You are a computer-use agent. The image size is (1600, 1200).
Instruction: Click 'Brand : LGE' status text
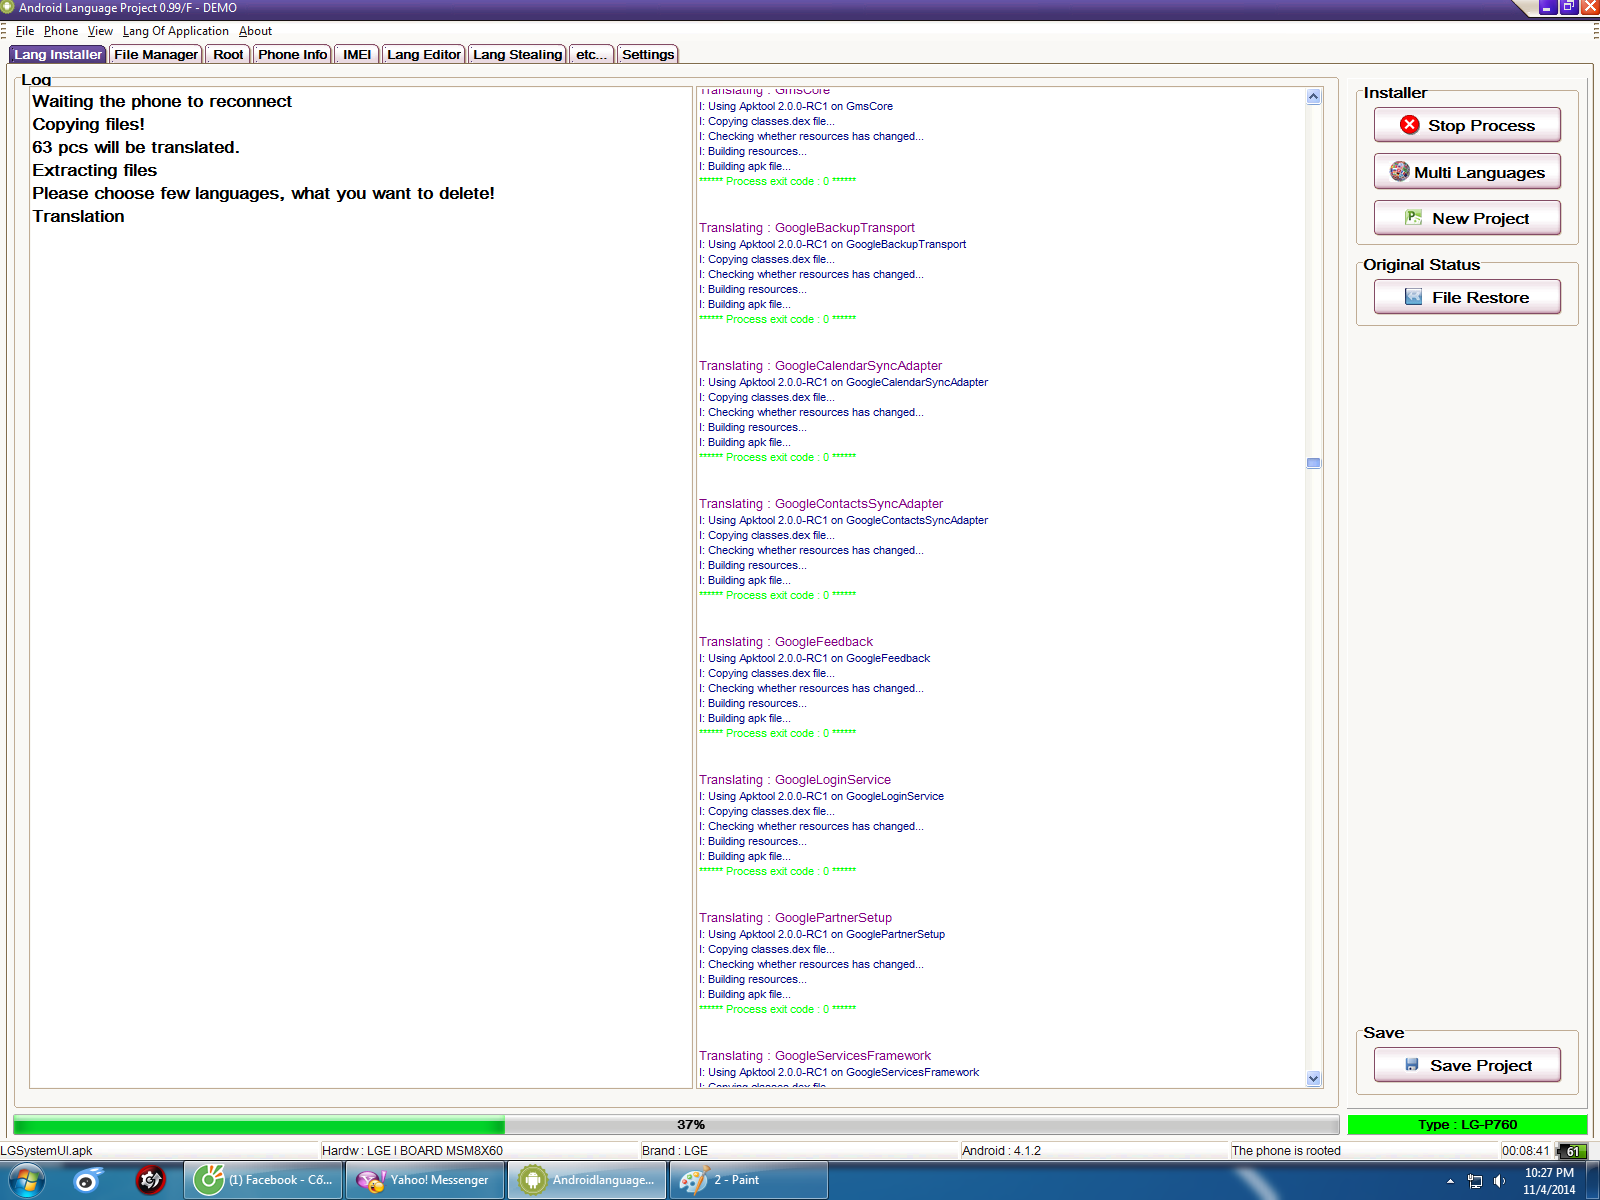click(675, 1151)
